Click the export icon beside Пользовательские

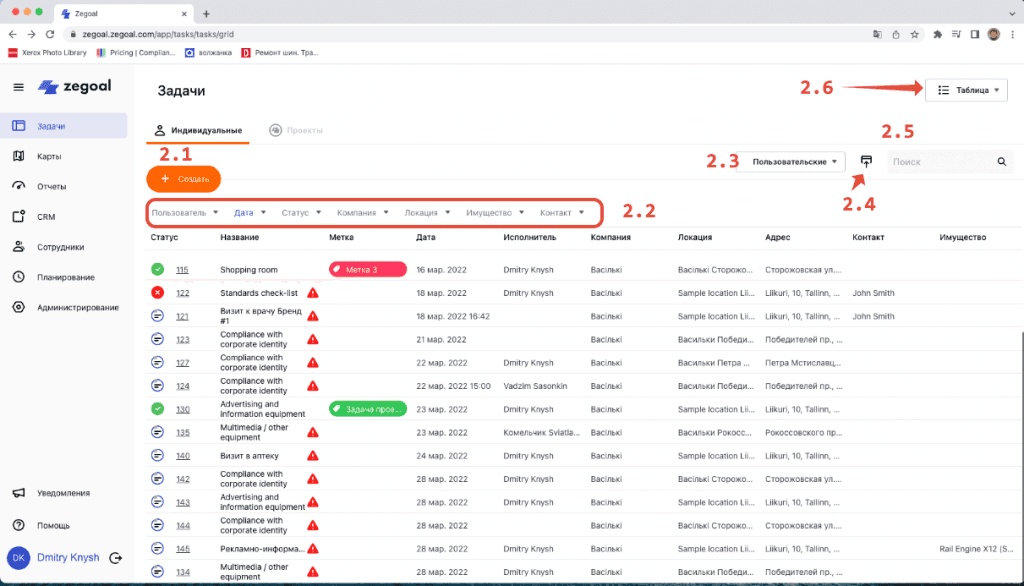(x=866, y=161)
